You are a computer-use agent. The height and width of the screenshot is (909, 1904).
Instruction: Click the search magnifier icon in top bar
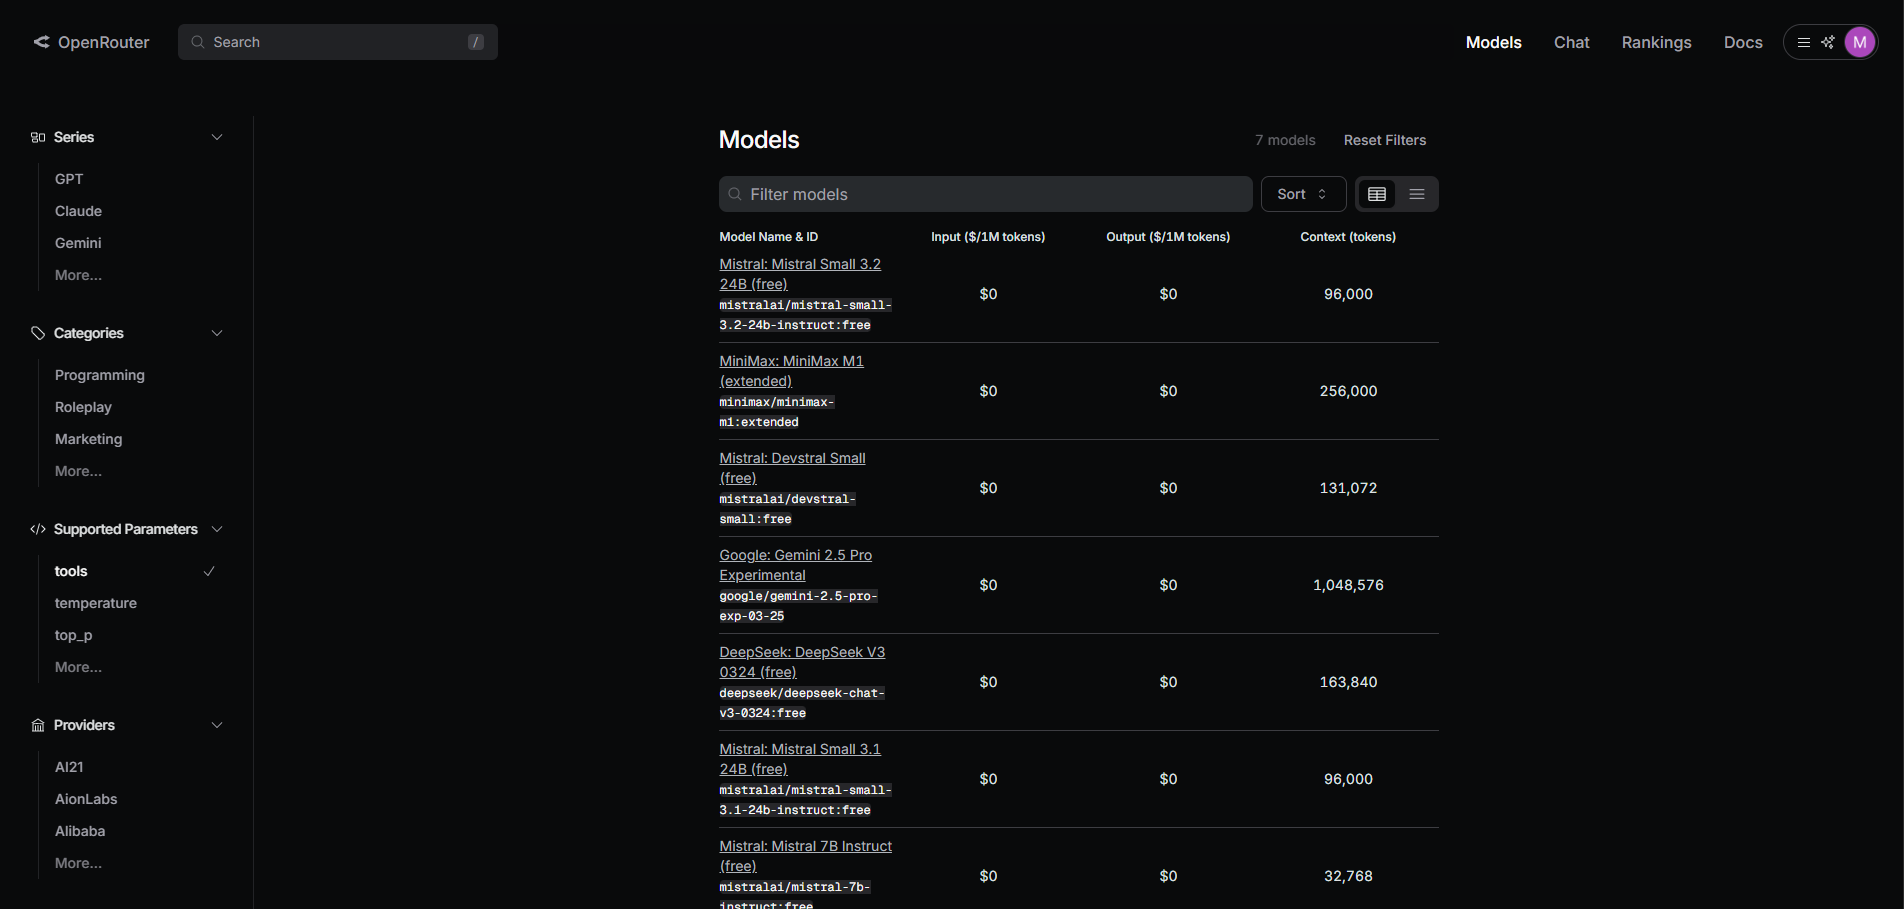point(198,42)
